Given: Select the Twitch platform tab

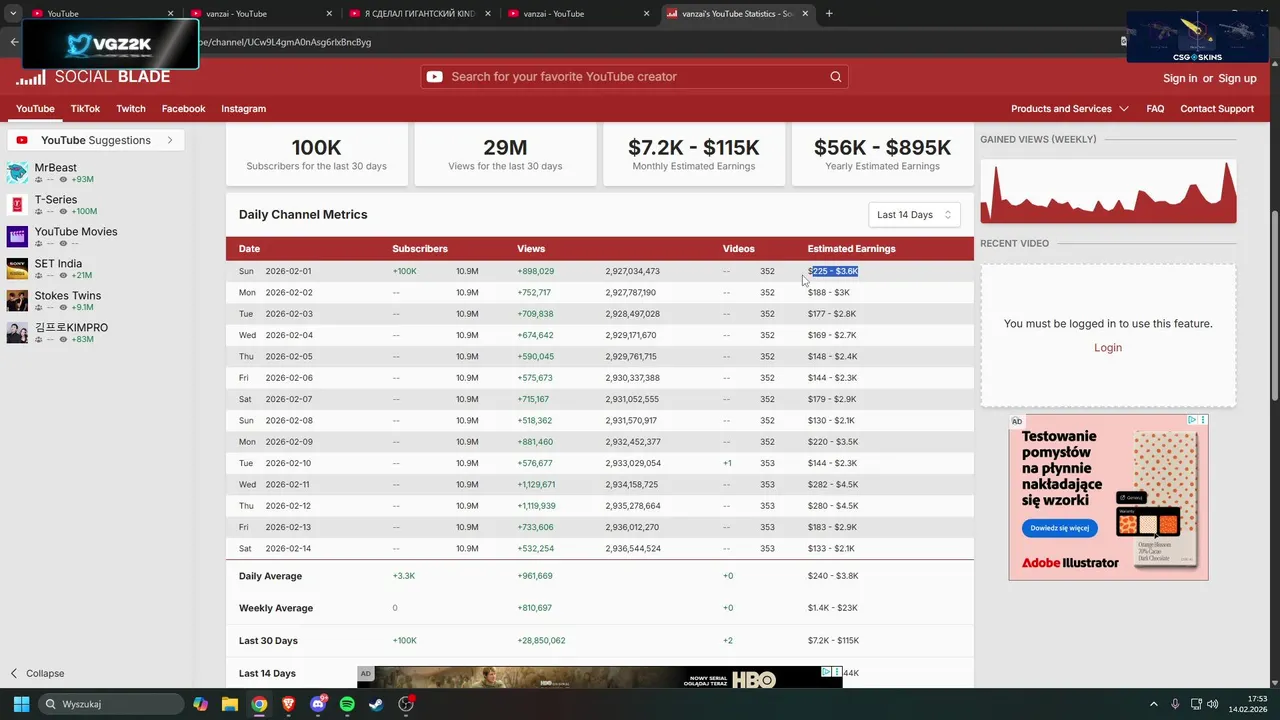Looking at the screenshot, I should 131,108.
